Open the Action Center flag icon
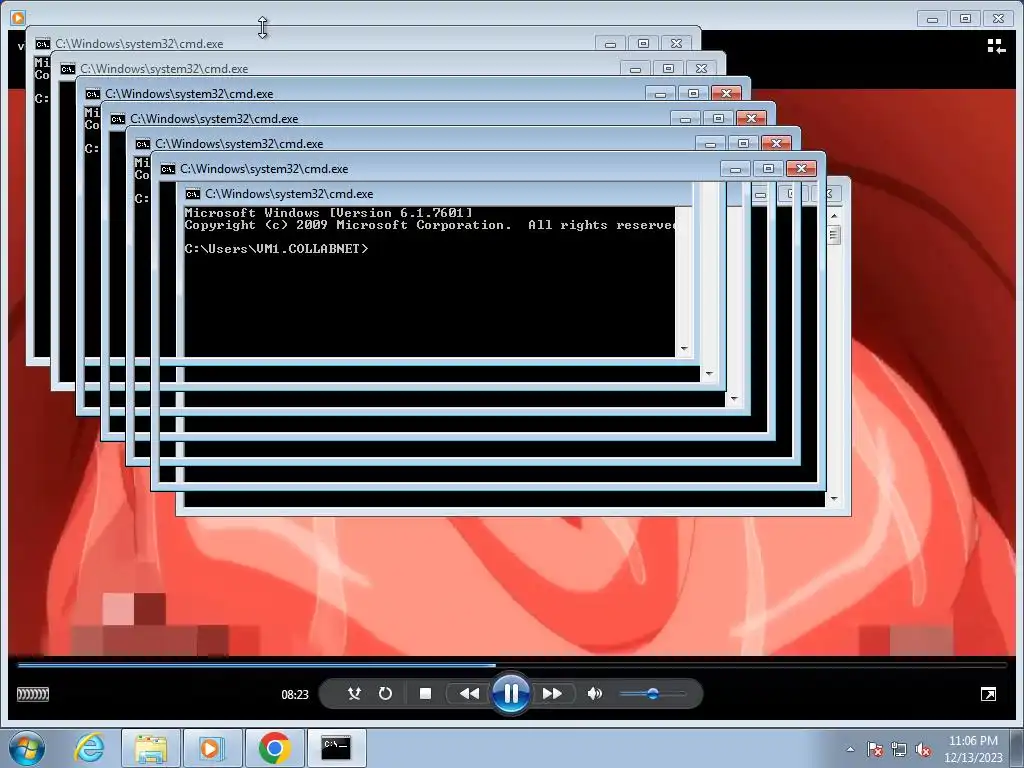1024x768 pixels. (x=874, y=749)
